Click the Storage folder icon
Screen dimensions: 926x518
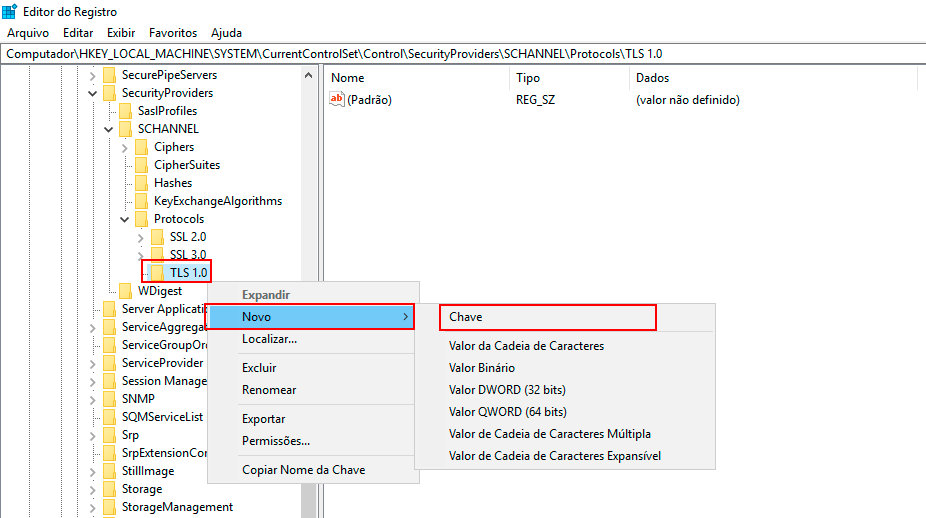(x=109, y=489)
